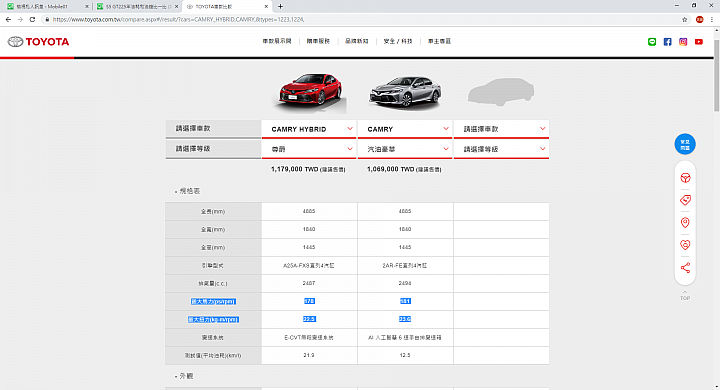Open the Facebook icon in header
Viewport: 720px width, 390px height.
coord(667,42)
